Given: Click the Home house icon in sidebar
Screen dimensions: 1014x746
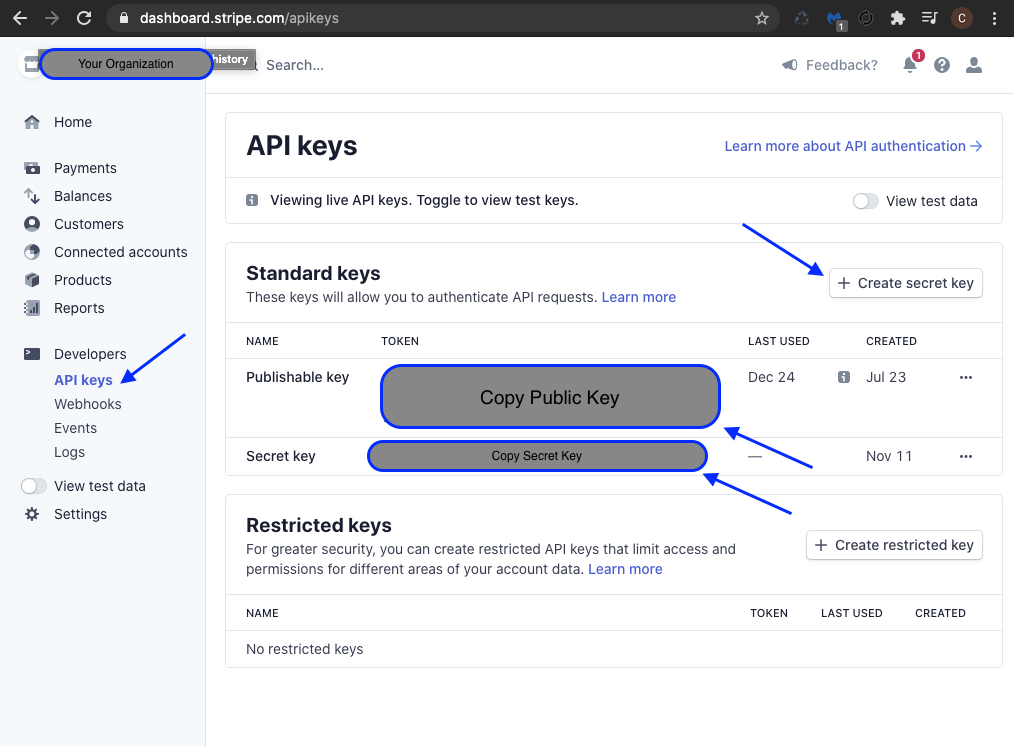Looking at the screenshot, I should pyautogui.click(x=32, y=122).
